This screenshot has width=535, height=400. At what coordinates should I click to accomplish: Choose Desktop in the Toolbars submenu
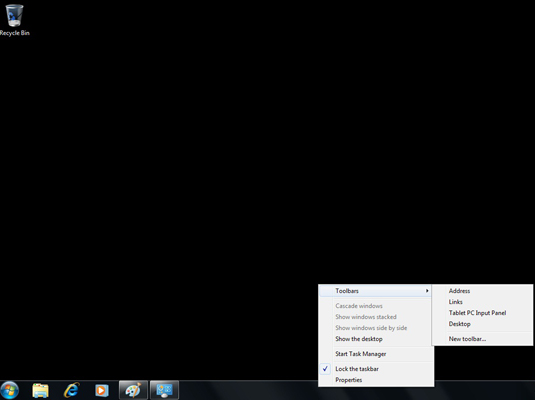point(482,324)
